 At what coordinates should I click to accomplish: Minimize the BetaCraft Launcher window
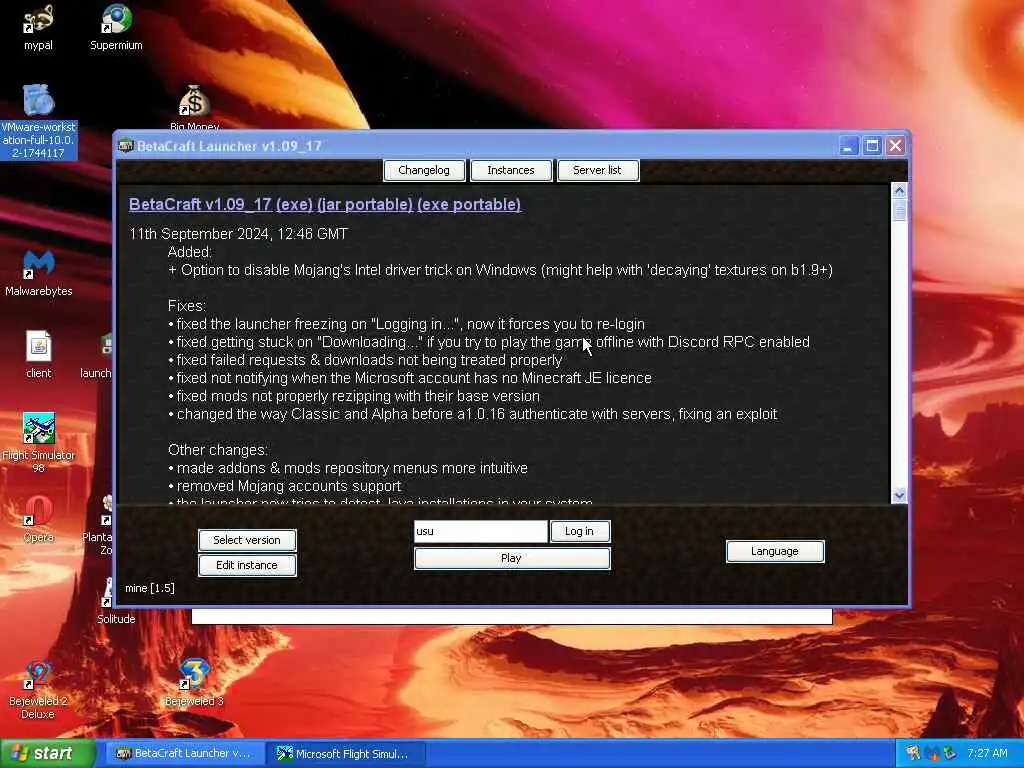[848, 146]
